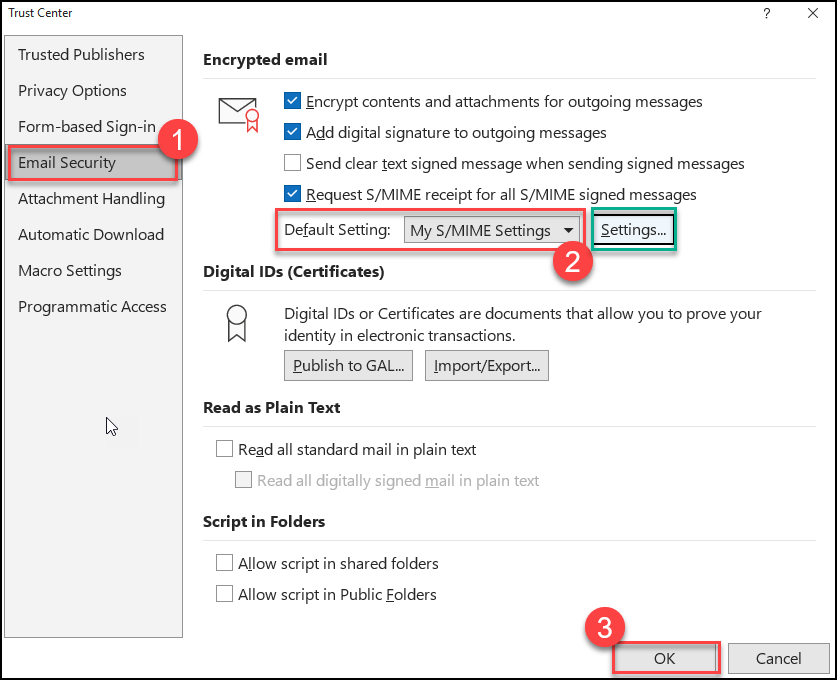This screenshot has height=680, width=837.
Task: Go to Macro Settings section
Action: [x=70, y=270]
